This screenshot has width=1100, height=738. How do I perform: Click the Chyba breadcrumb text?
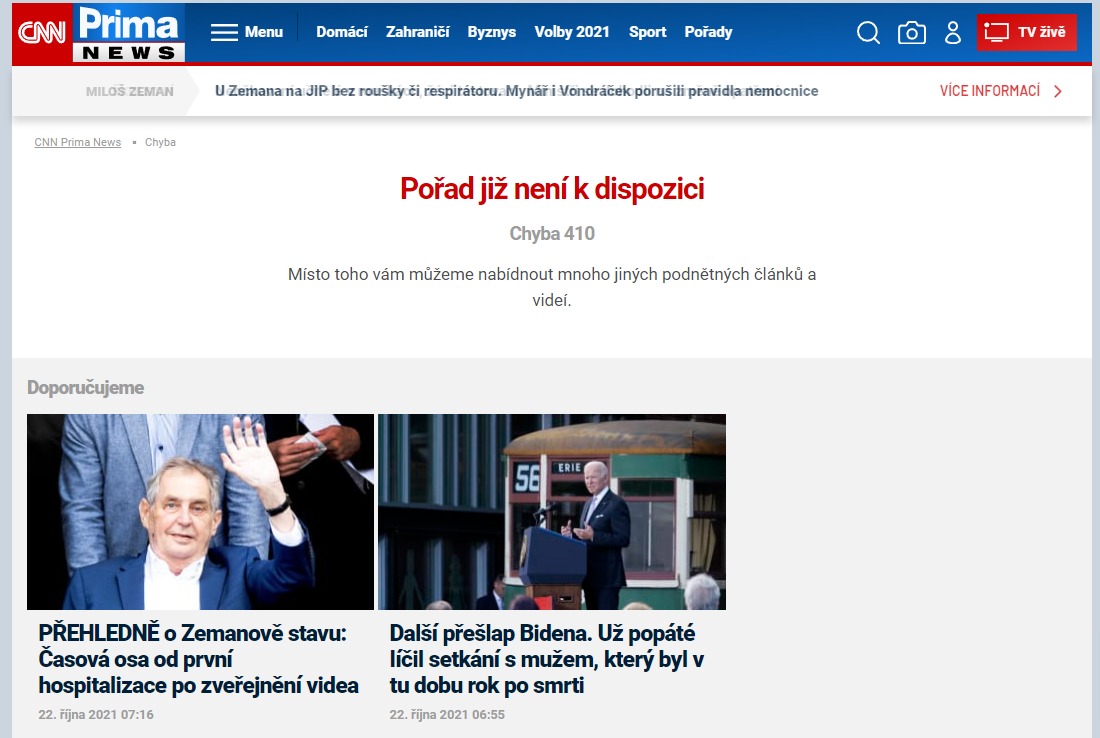point(160,142)
